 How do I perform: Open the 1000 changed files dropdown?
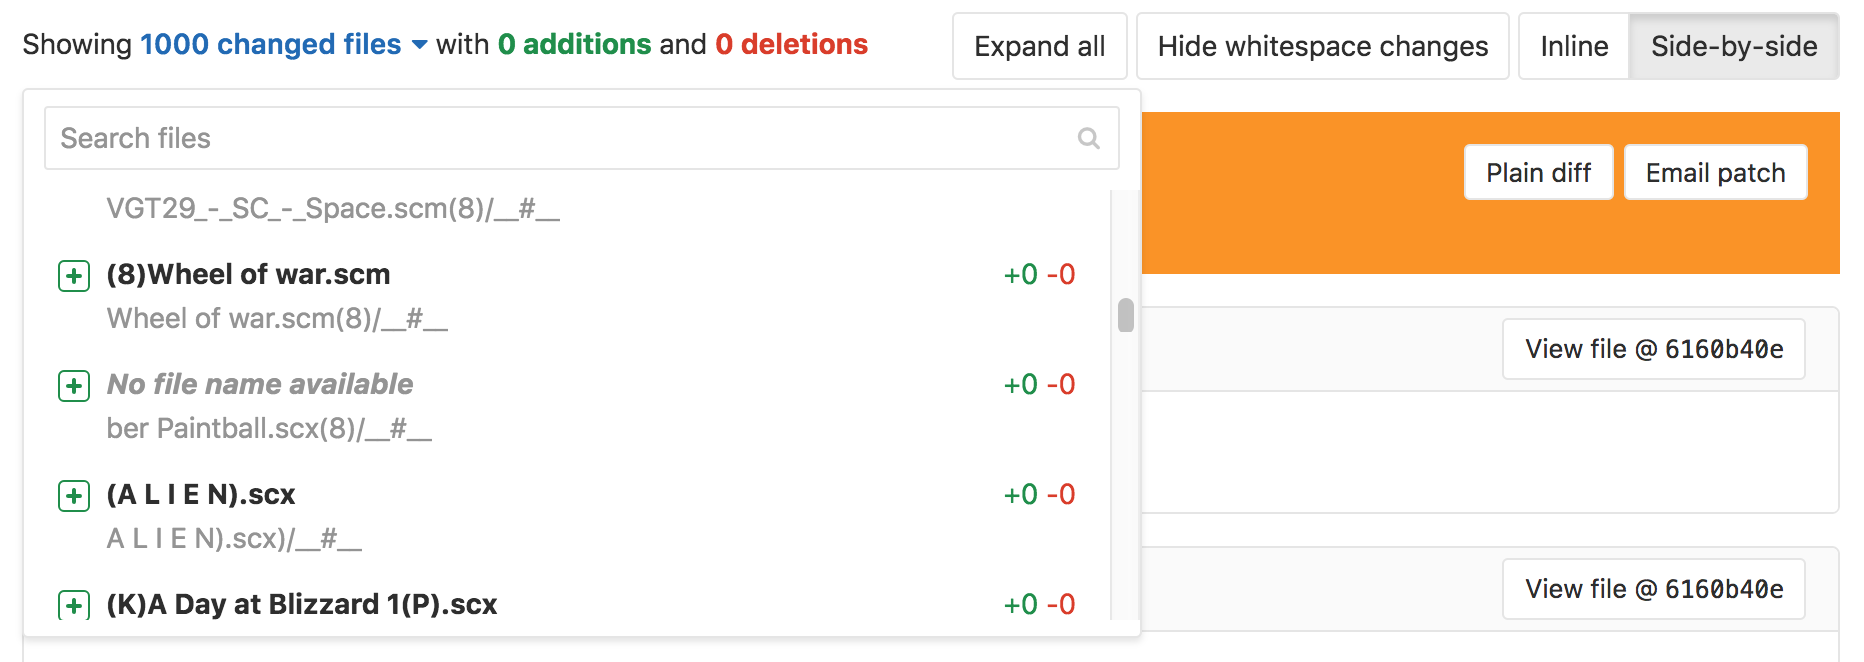pyautogui.click(x=270, y=44)
